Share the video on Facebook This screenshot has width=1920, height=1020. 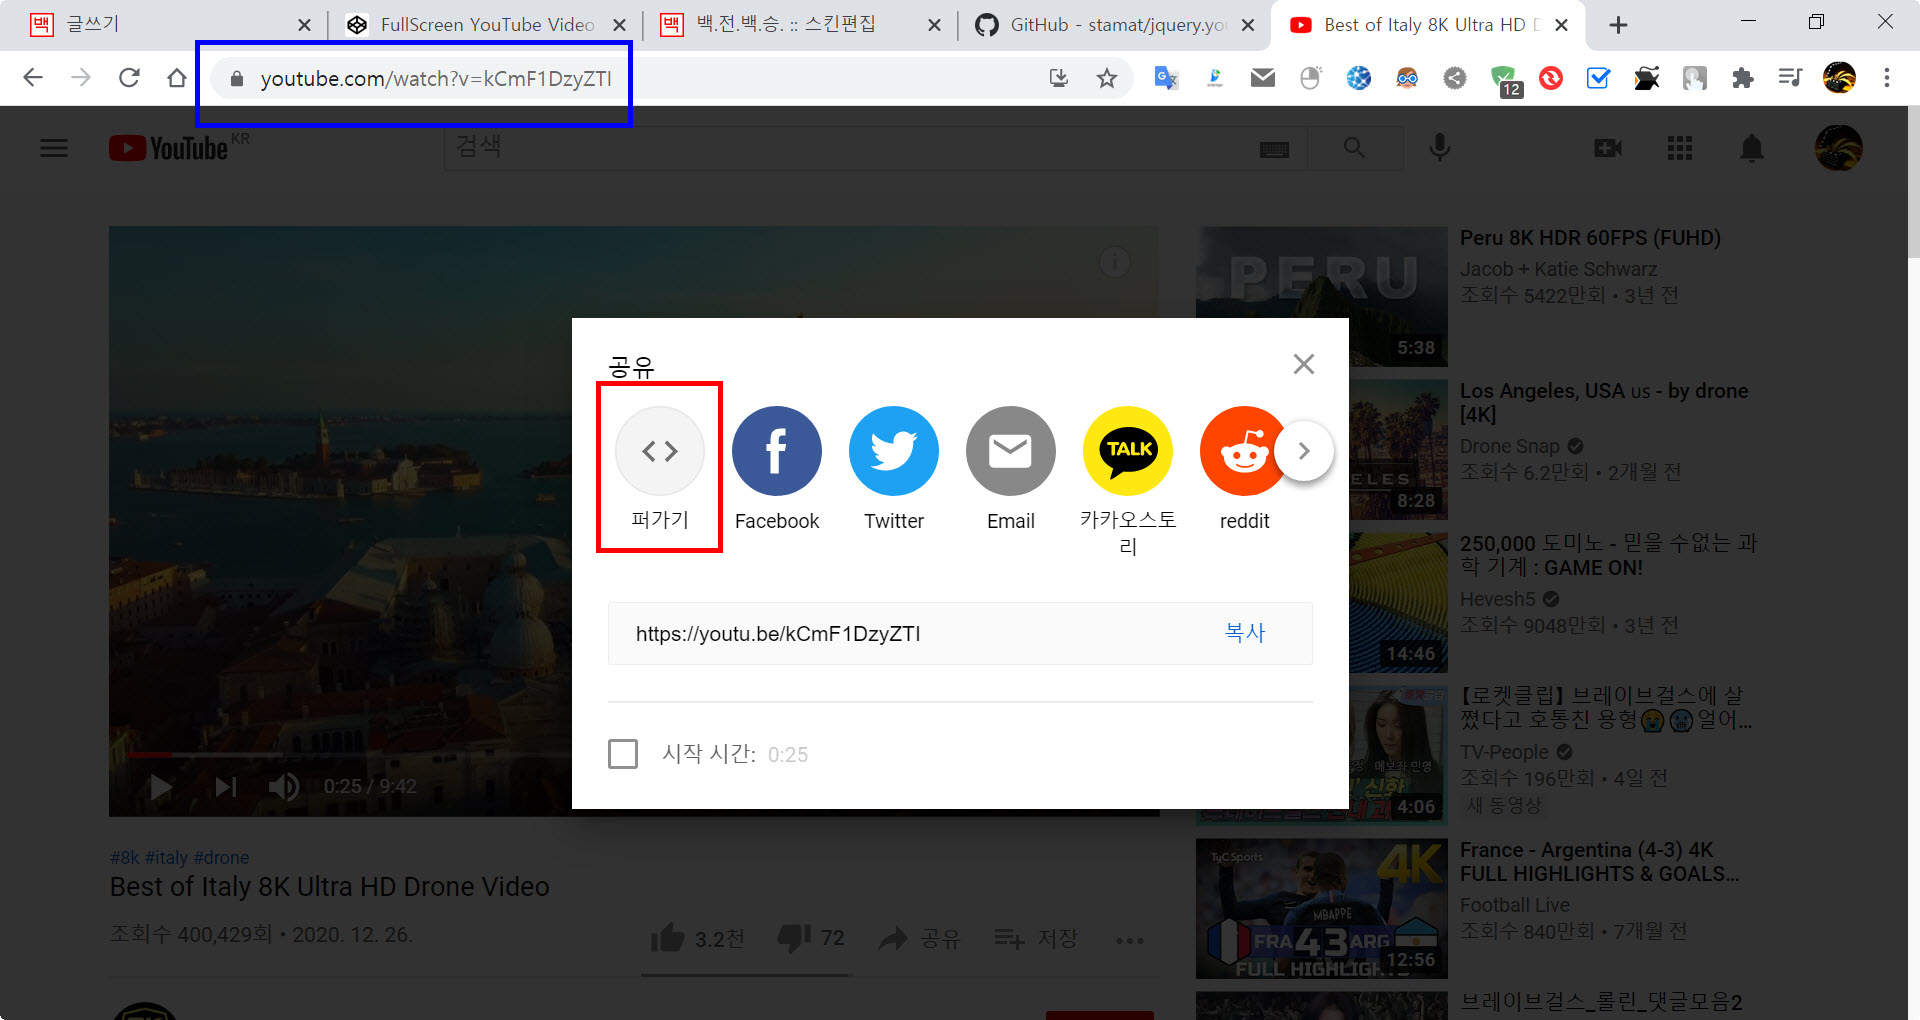click(x=777, y=451)
